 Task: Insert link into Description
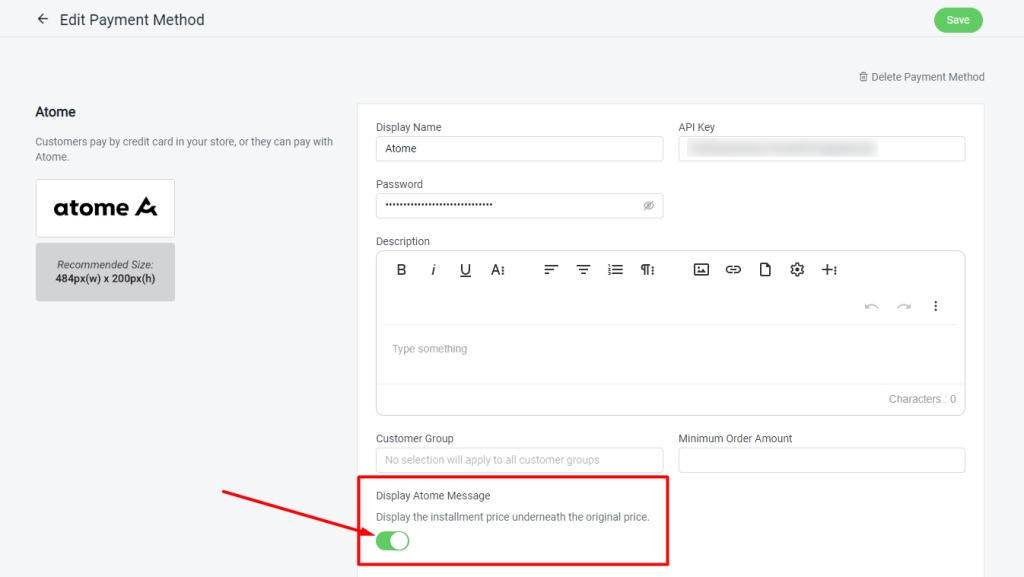coord(733,270)
